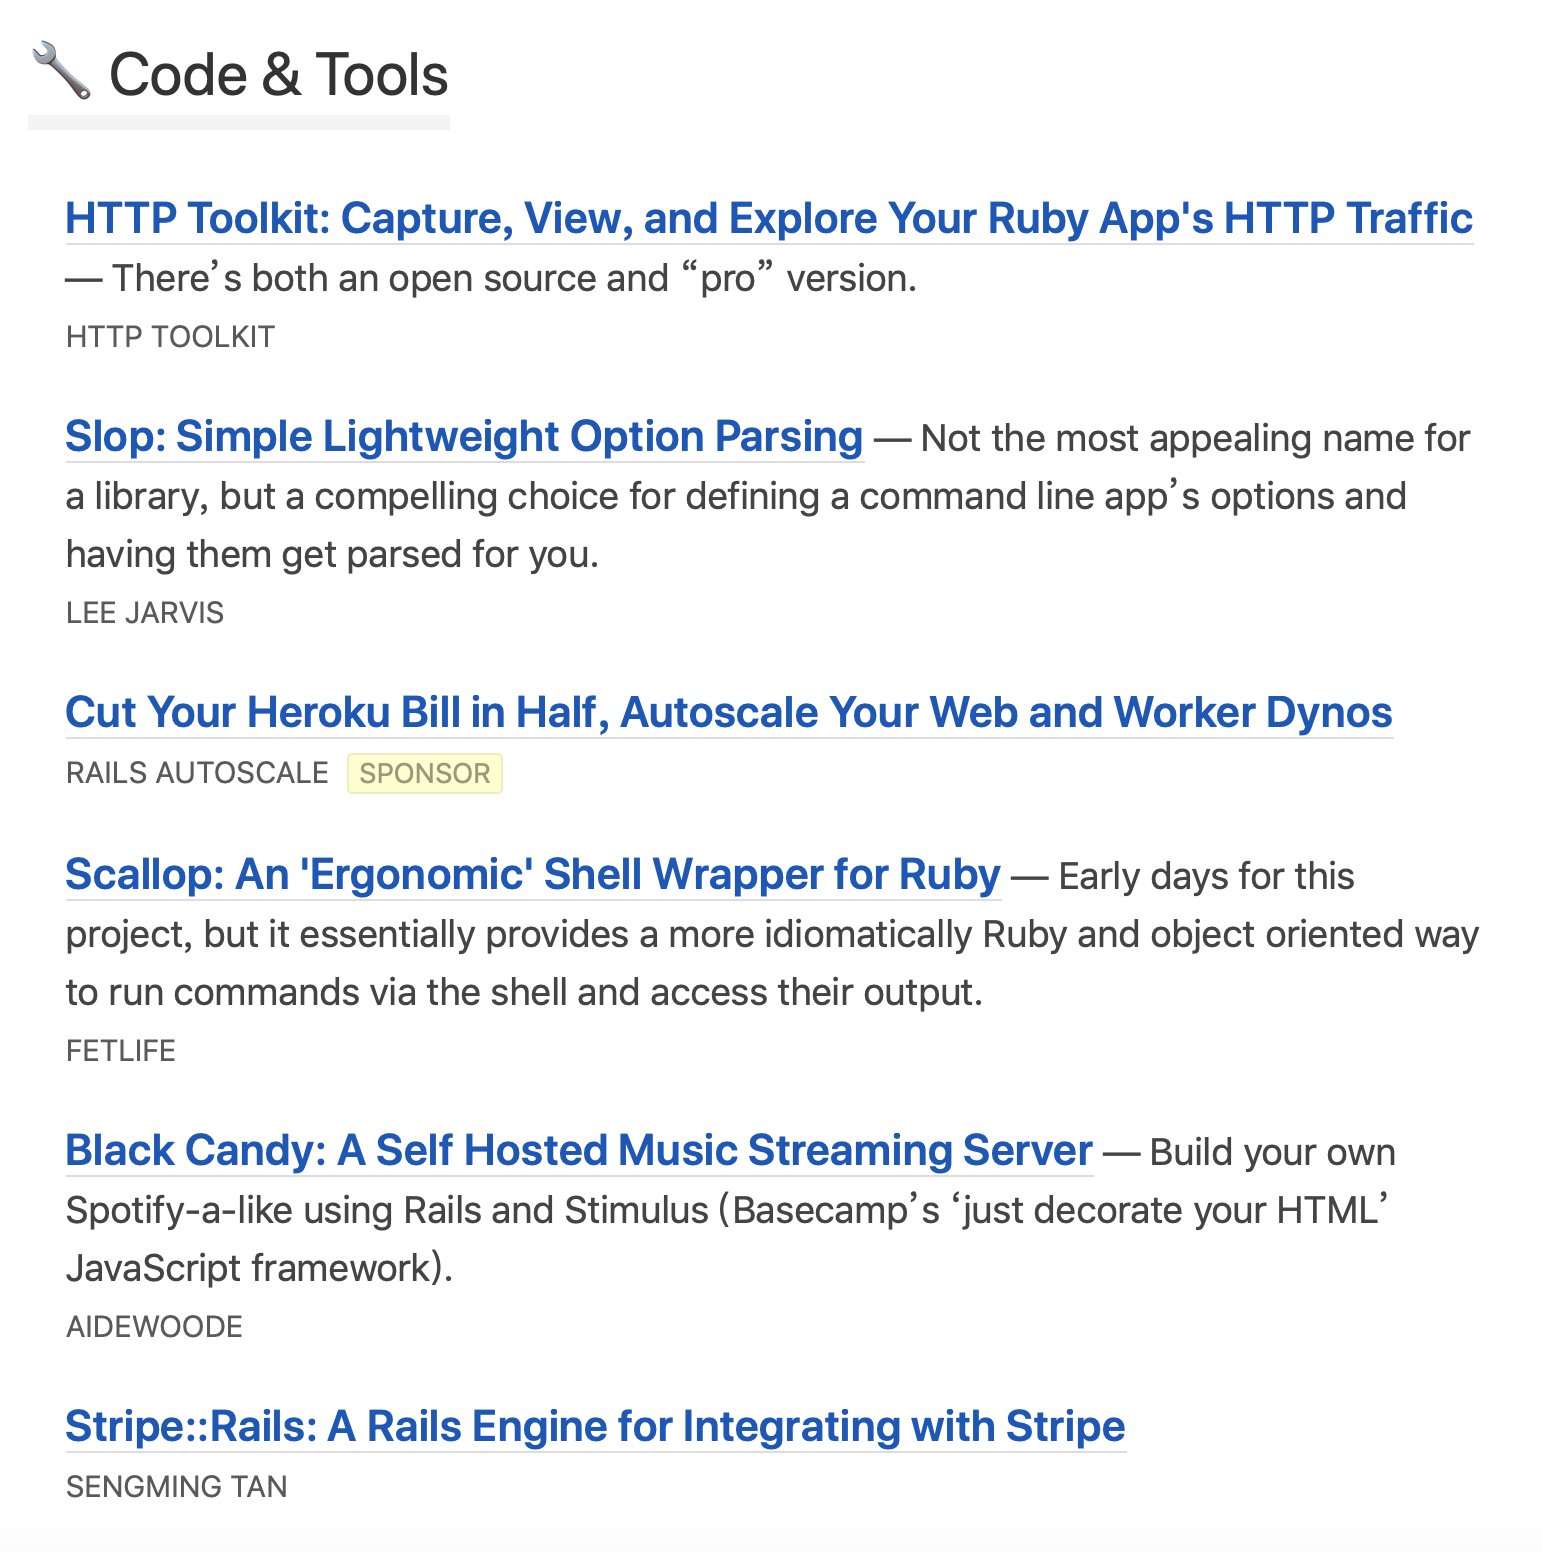Viewport: 1542px width, 1552px height.
Task: Click the SENGMING TAN author label
Action: pos(177,1487)
